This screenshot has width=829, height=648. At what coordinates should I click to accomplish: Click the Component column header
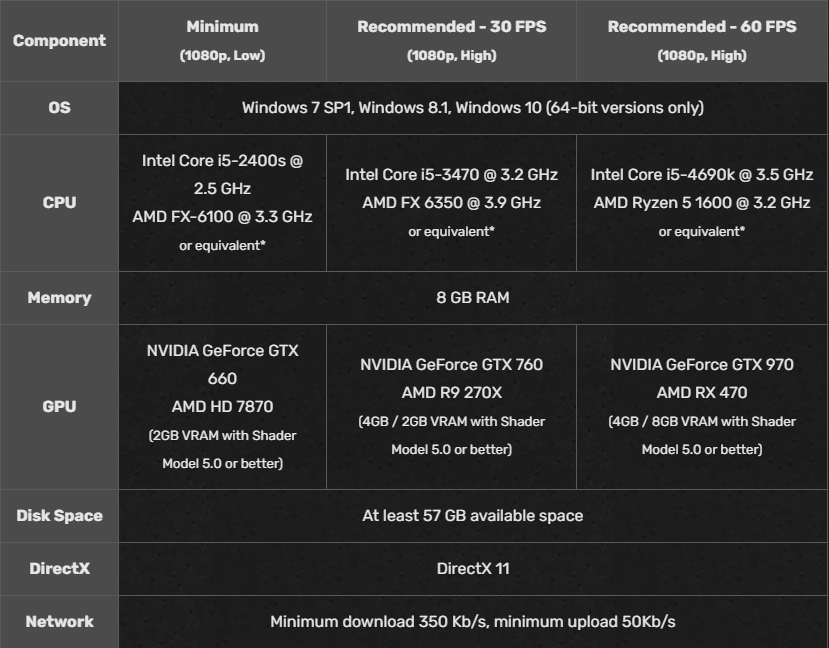[x=59, y=41]
